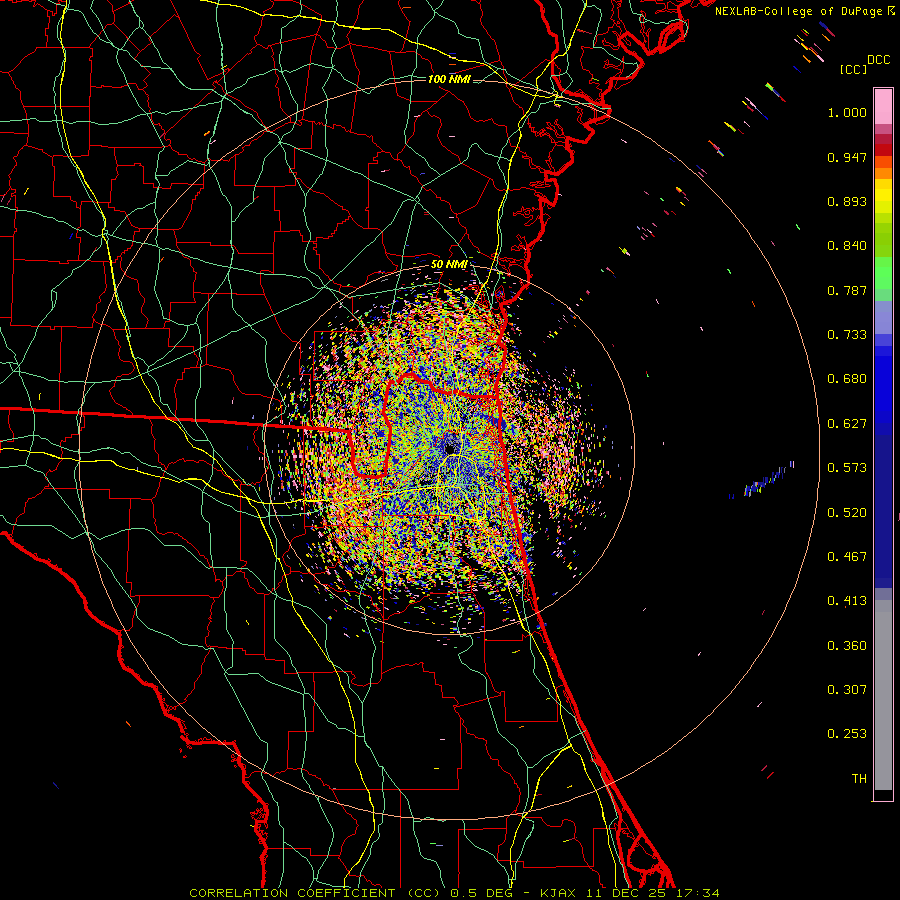
Task: Click the 17:34 timestamp
Action: pos(697,893)
